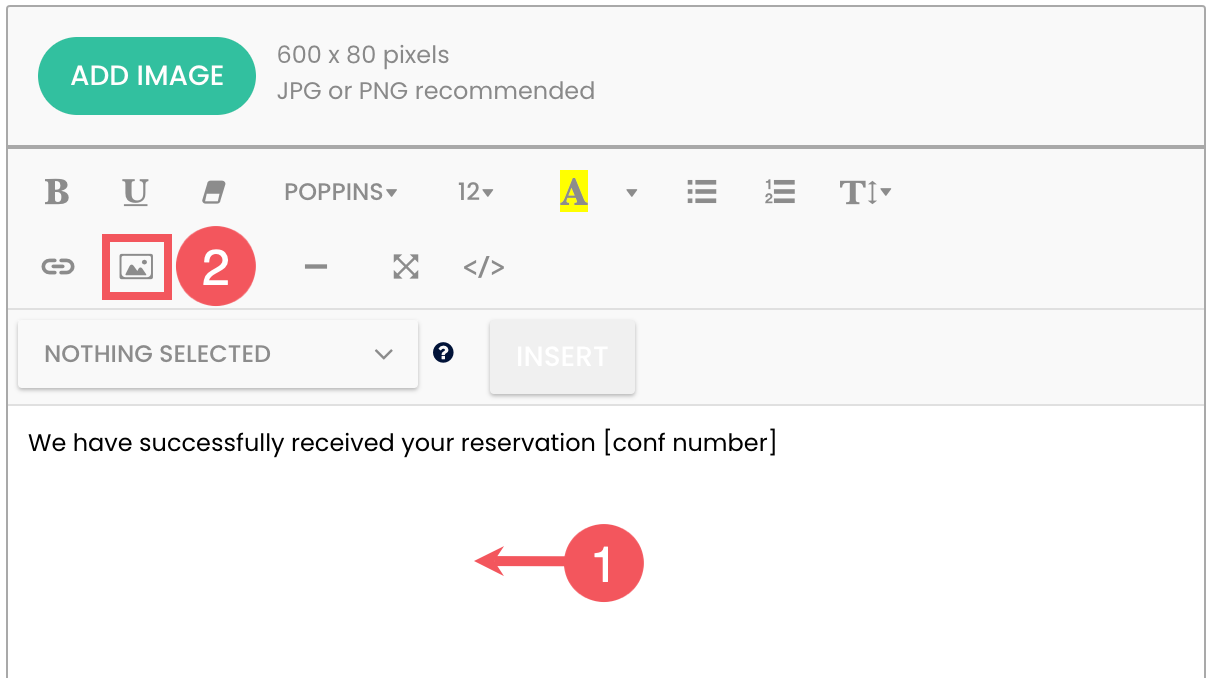Expand the text color options arrow
Viewport: 1208px width, 678px height.
coord(631,193)
